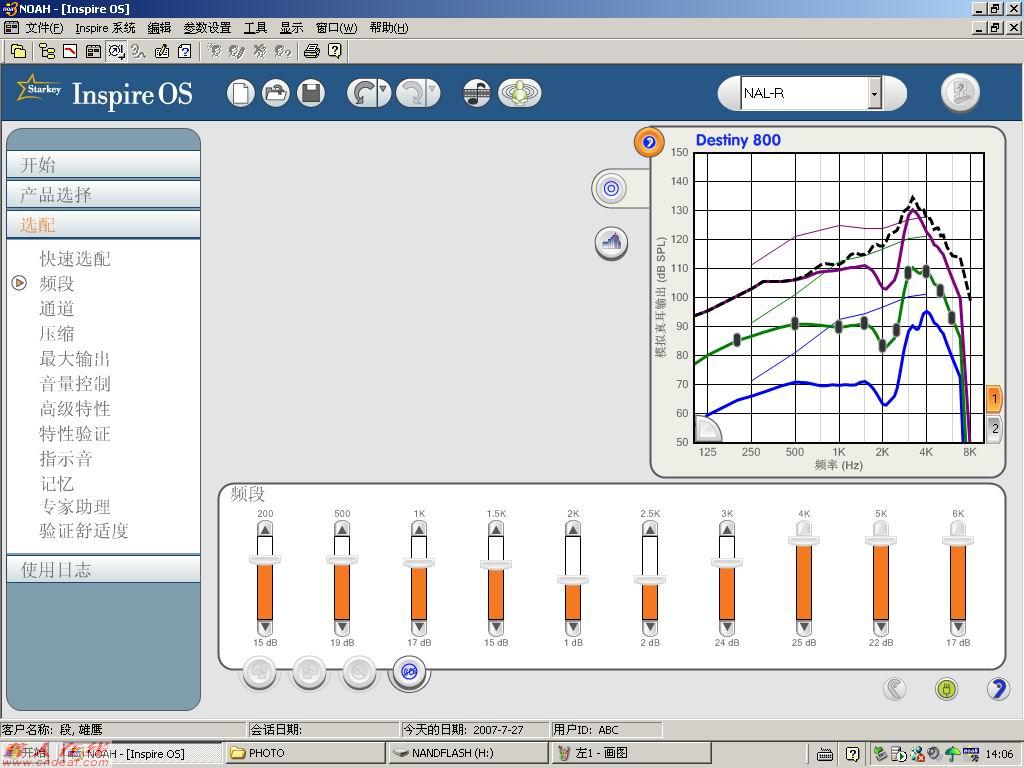
Task: Expand the 使用日志 sidebar section
Action: click(x=103, y=569)
